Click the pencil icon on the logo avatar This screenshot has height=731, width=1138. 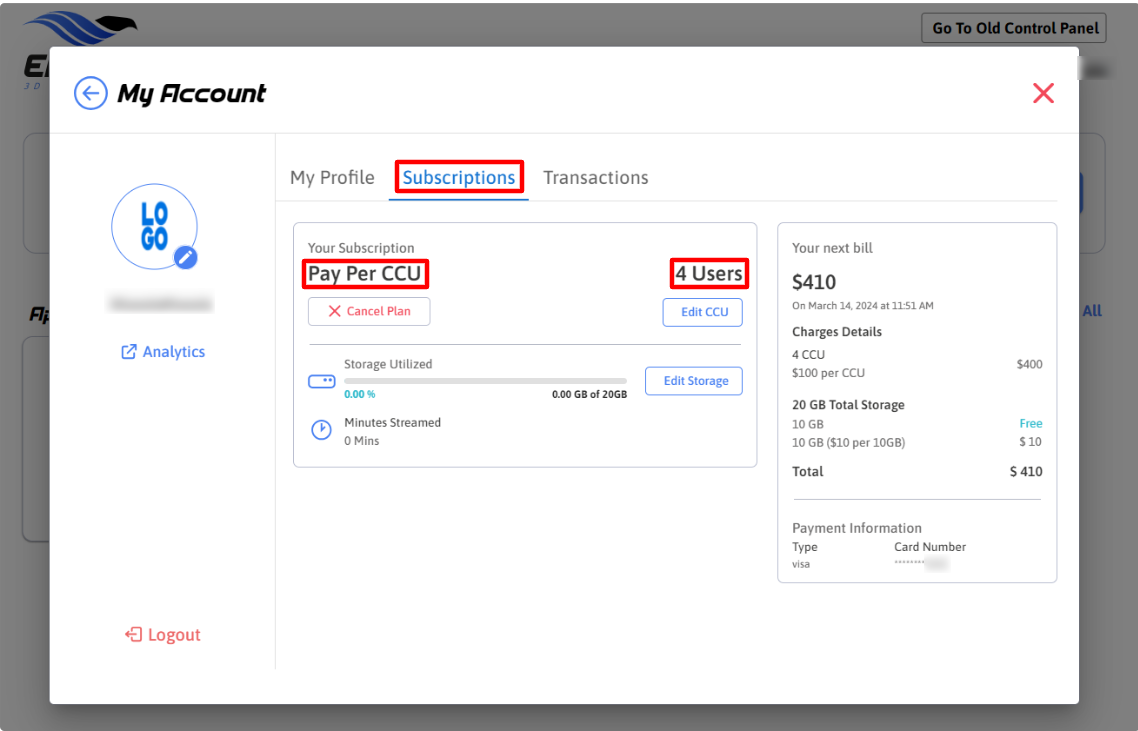point(186,258)
